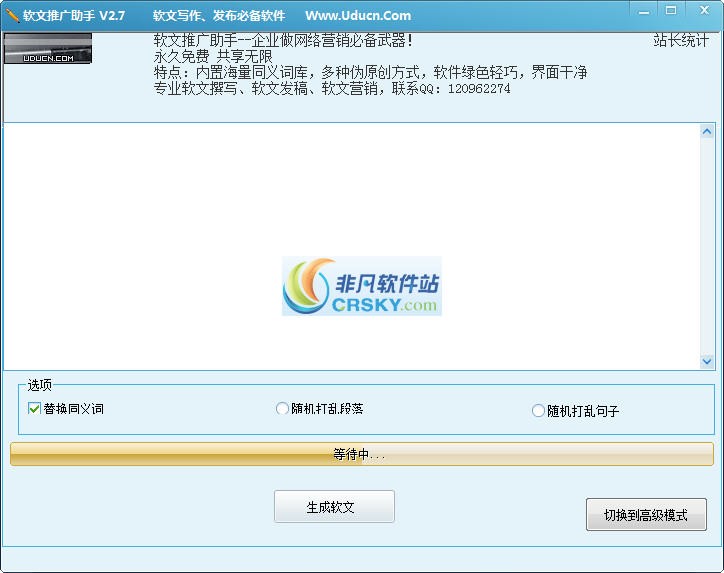Click the scroll up arrow of text area
This screenshot has height=573, width=724.
[x=706, y=132]
